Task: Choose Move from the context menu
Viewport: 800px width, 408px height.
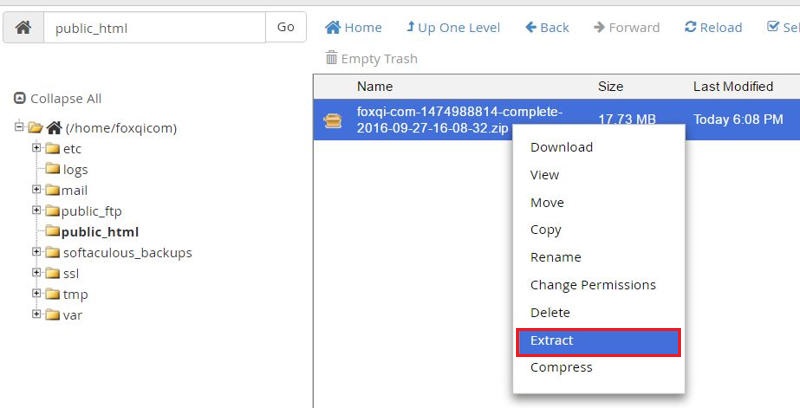Action: (x=547, y=202)
